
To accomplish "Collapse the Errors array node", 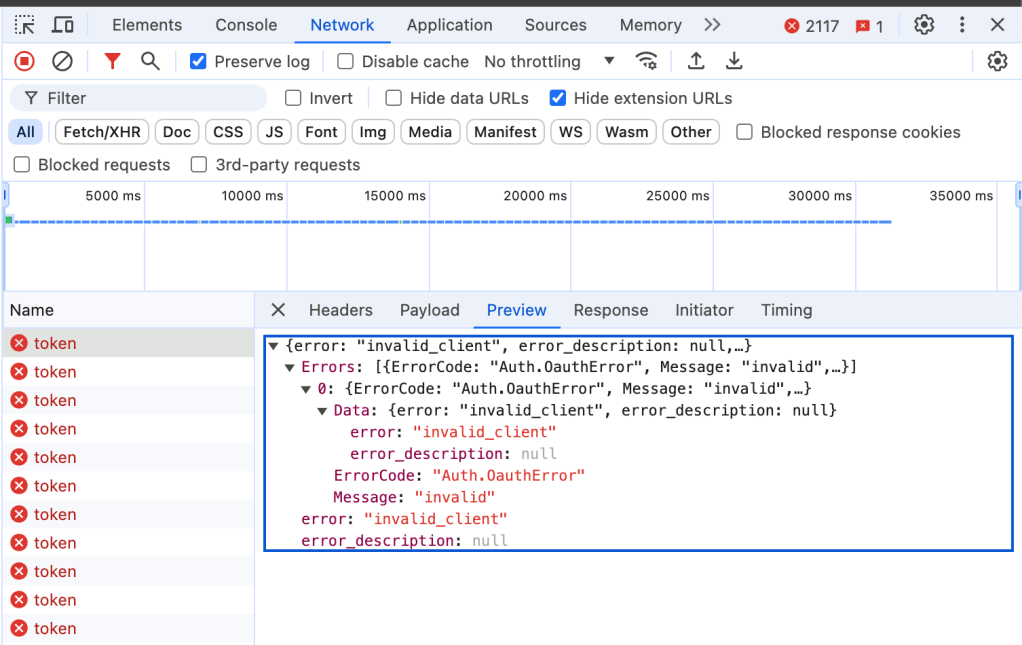I will click(291, 368).
